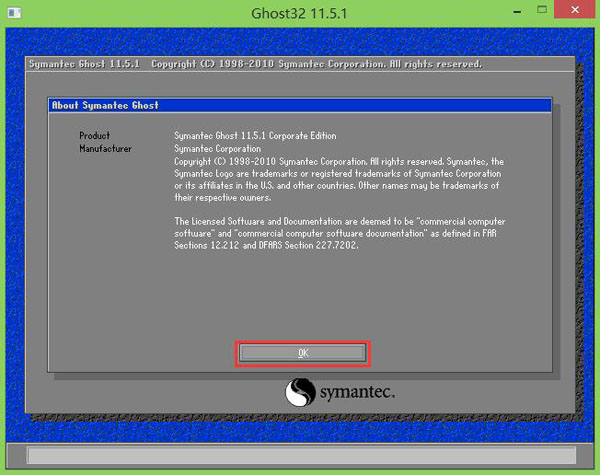Click the 'Symantec Ghost 11.5.1 Copyright' header bar
Viewport: 600px width, 475px height.
[300, 64]
